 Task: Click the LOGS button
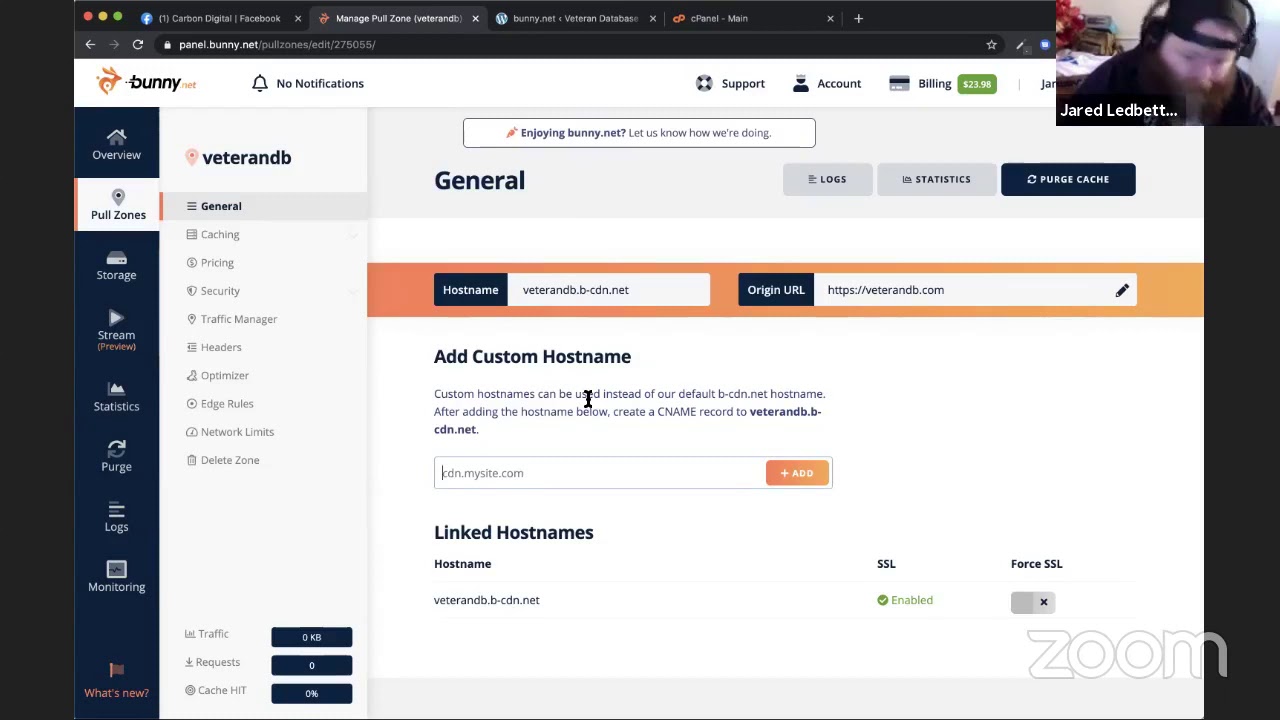pos(827,180)
